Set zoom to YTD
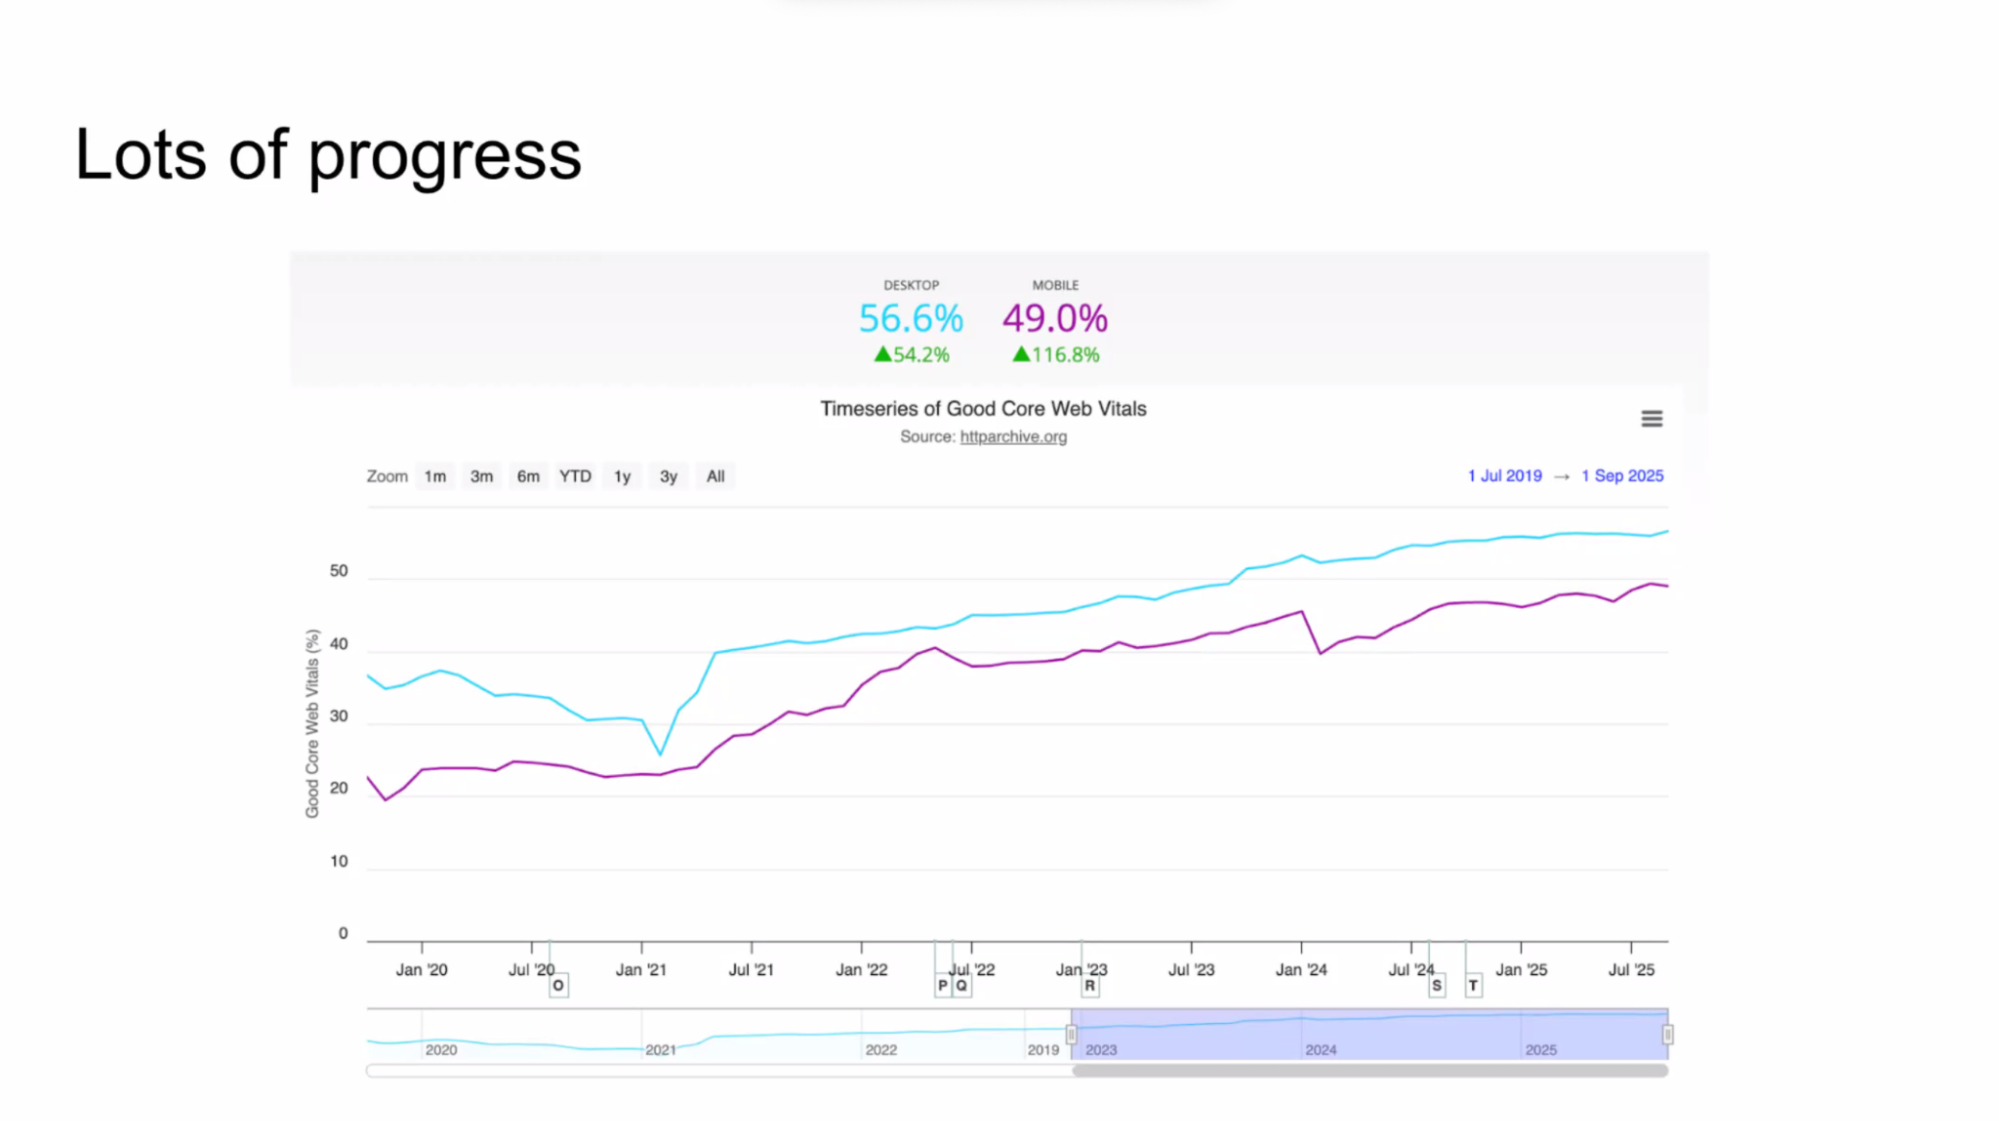The height and width of the screenshot is (1121, 1999). coord(575,476)
